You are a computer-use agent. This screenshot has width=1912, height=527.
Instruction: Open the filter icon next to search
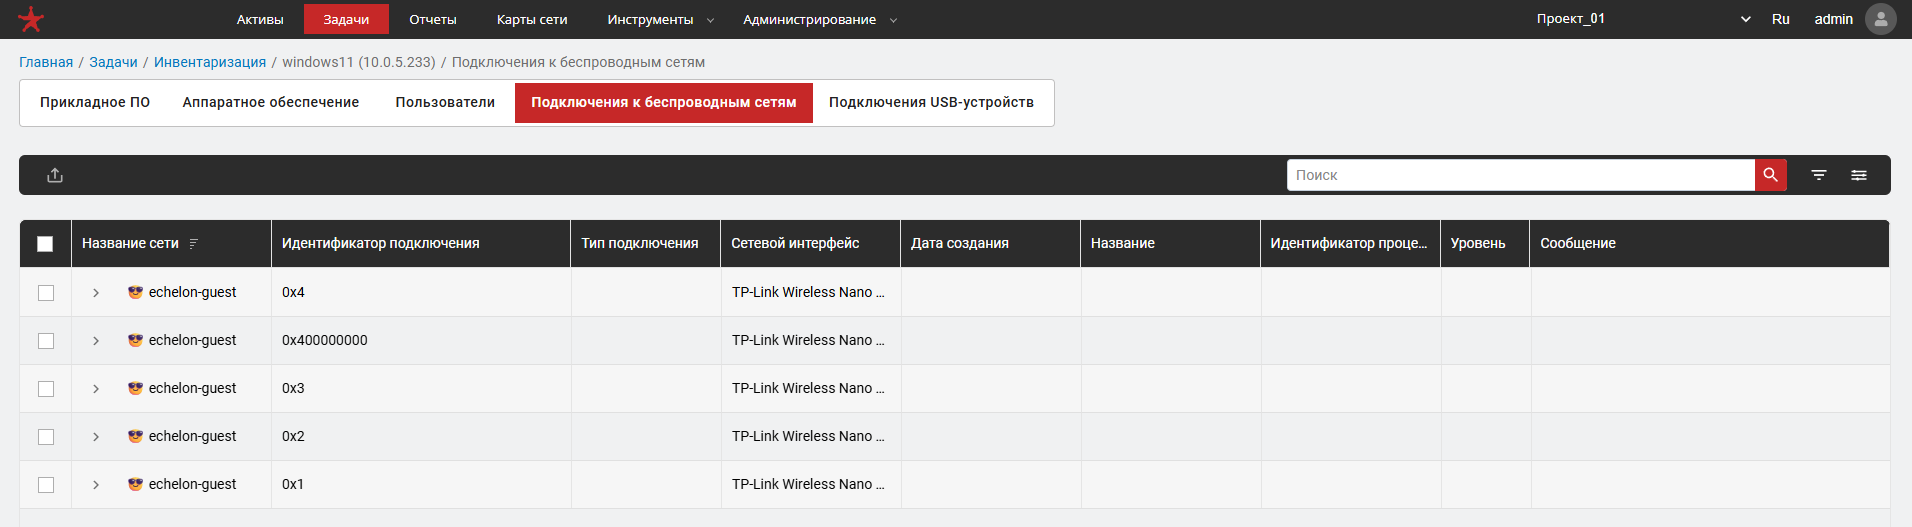[1819, 175]
